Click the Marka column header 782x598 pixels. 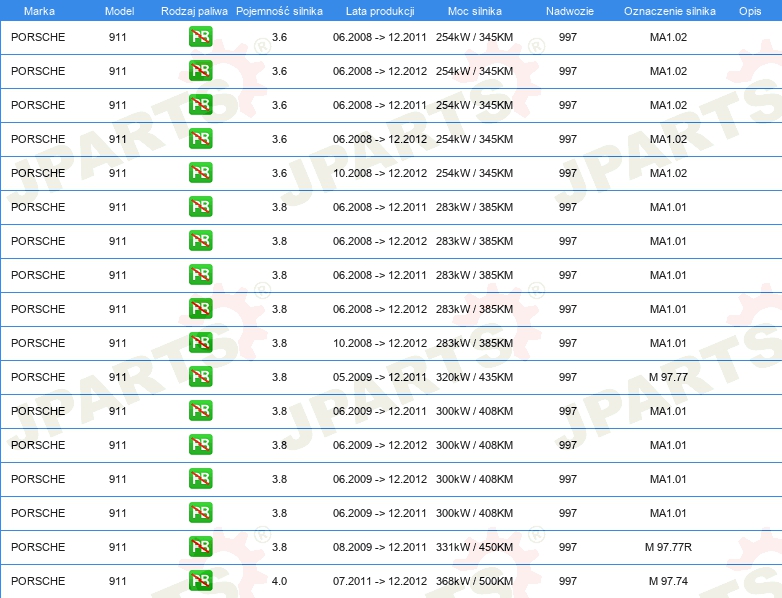click(39, 11)
